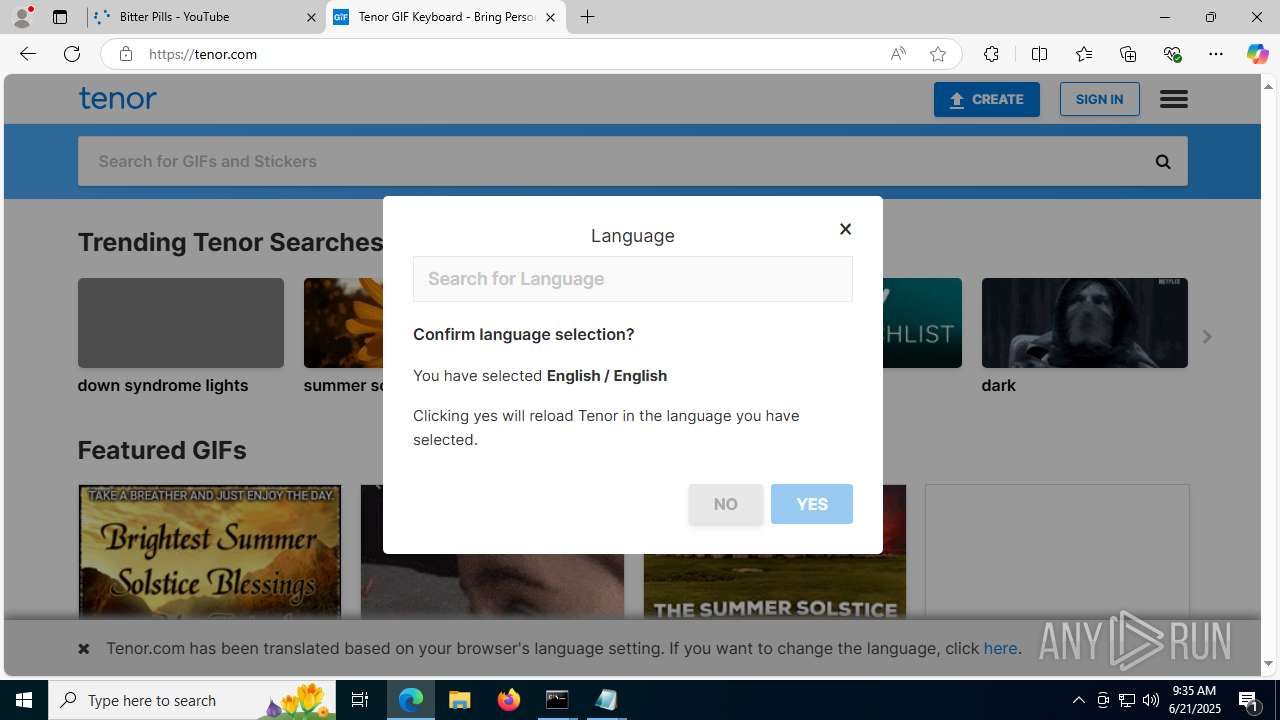Screen dimensions: 1280x720
Task: Click the Search for Language field
Action: [632, 279]
